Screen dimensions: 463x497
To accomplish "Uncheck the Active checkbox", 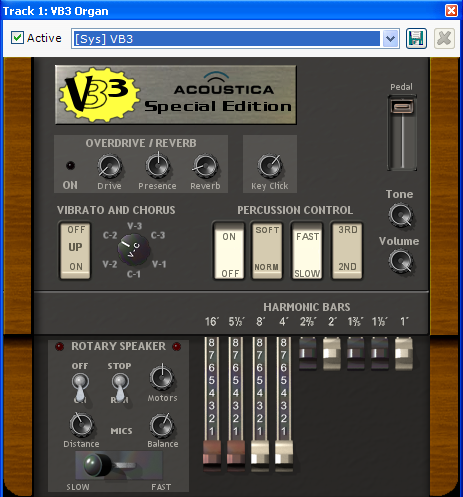I will [17, 38].
